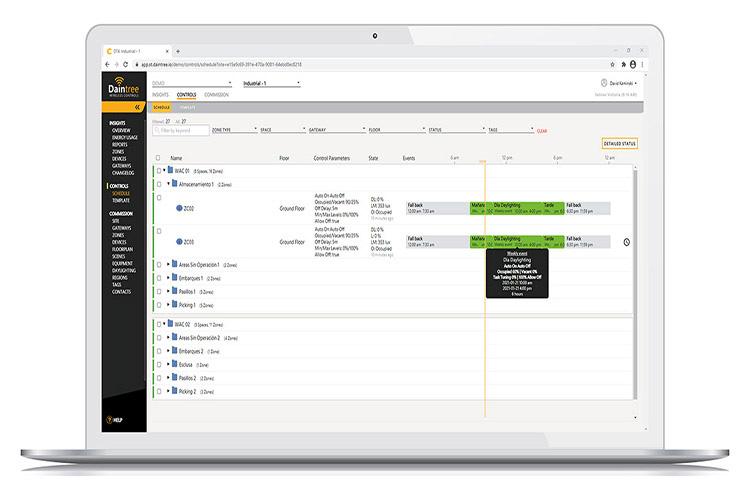Click the Areas Sin Operación 1 folder icon
The height and width of the screenshot is (500, 750).
(175, 264)
